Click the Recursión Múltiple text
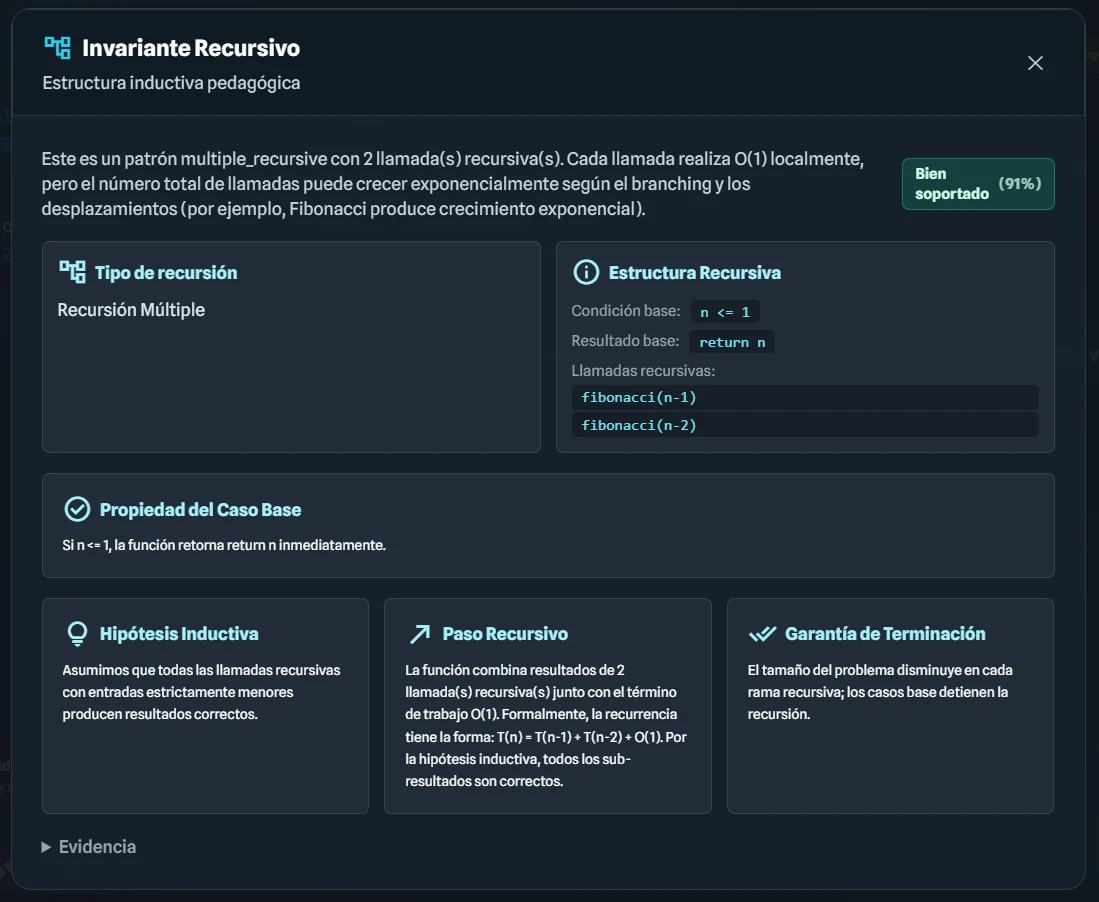1099x902 pixels. click(x=131, y=310)
